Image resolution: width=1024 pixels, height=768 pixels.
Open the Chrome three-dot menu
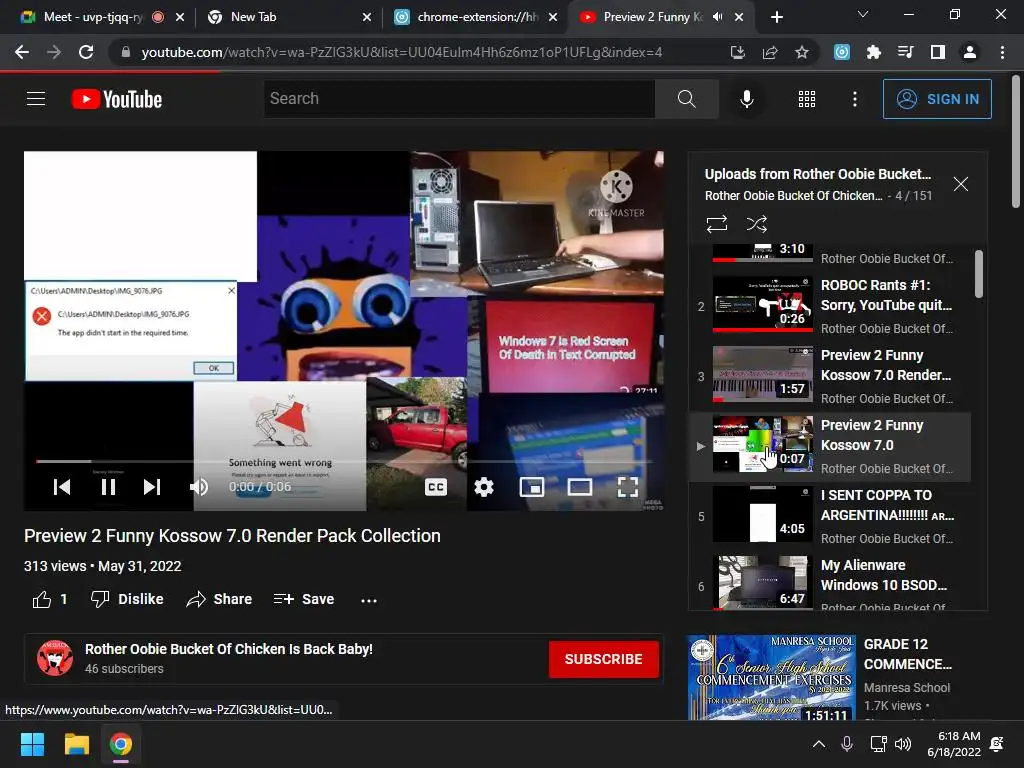[1002, 52]
